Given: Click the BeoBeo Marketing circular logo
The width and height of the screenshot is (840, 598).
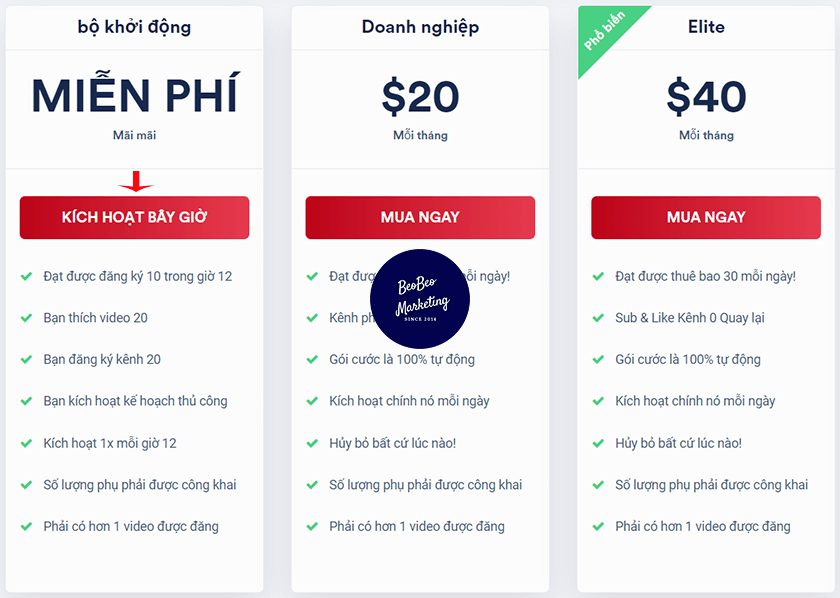Looking at the screenshot, I should coord(420,299).
